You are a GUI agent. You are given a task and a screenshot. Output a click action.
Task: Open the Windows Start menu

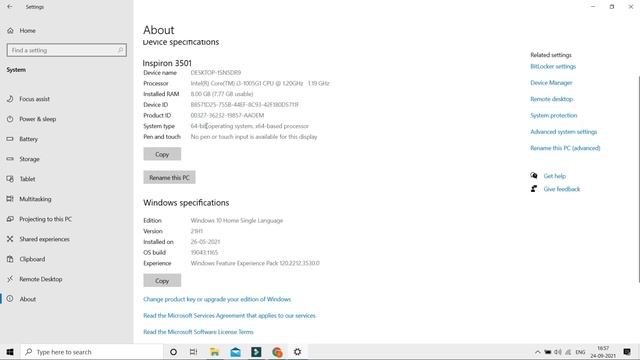[10, 352]
